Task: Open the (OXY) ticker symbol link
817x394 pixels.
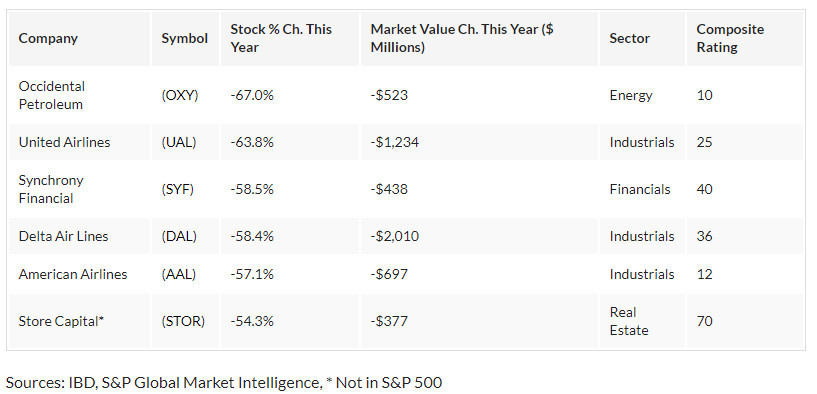Action: [x=180, y=95]
